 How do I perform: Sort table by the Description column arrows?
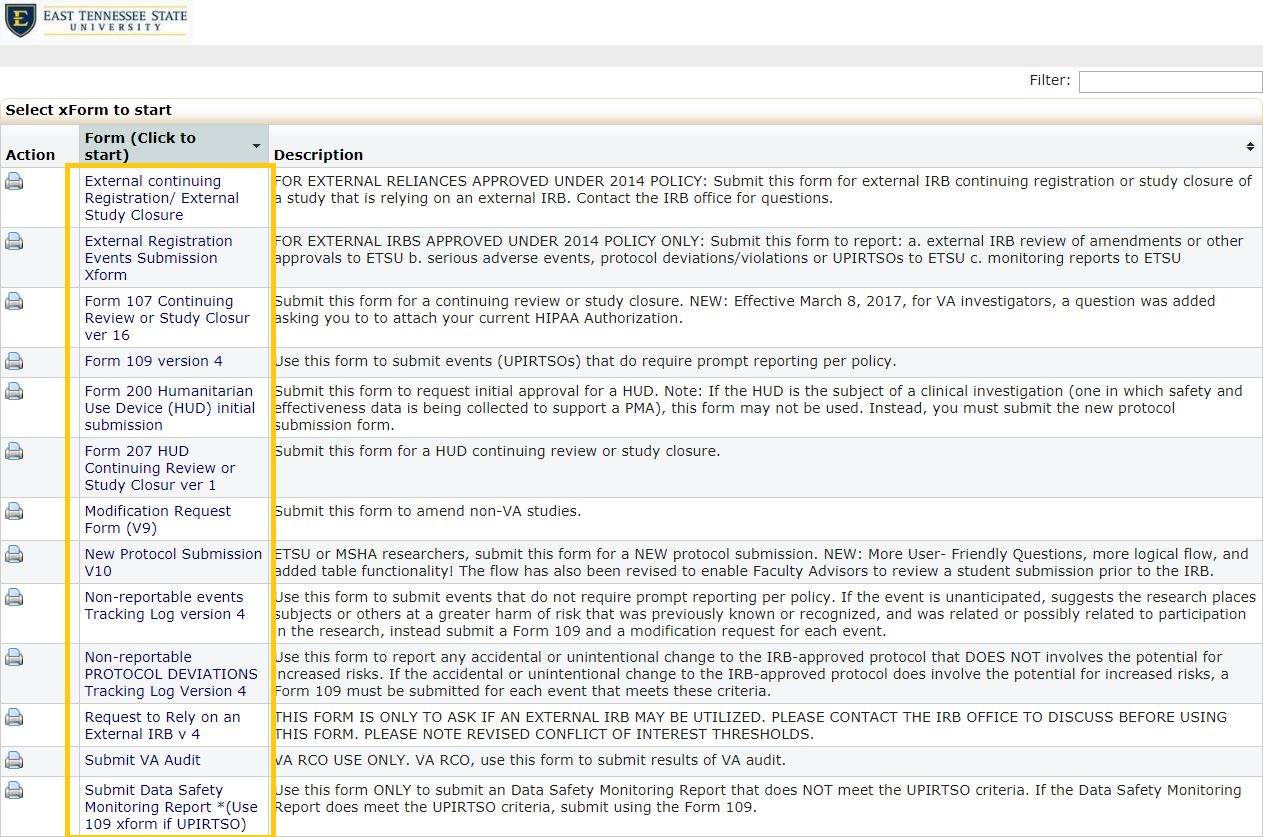click(1249, 147)
